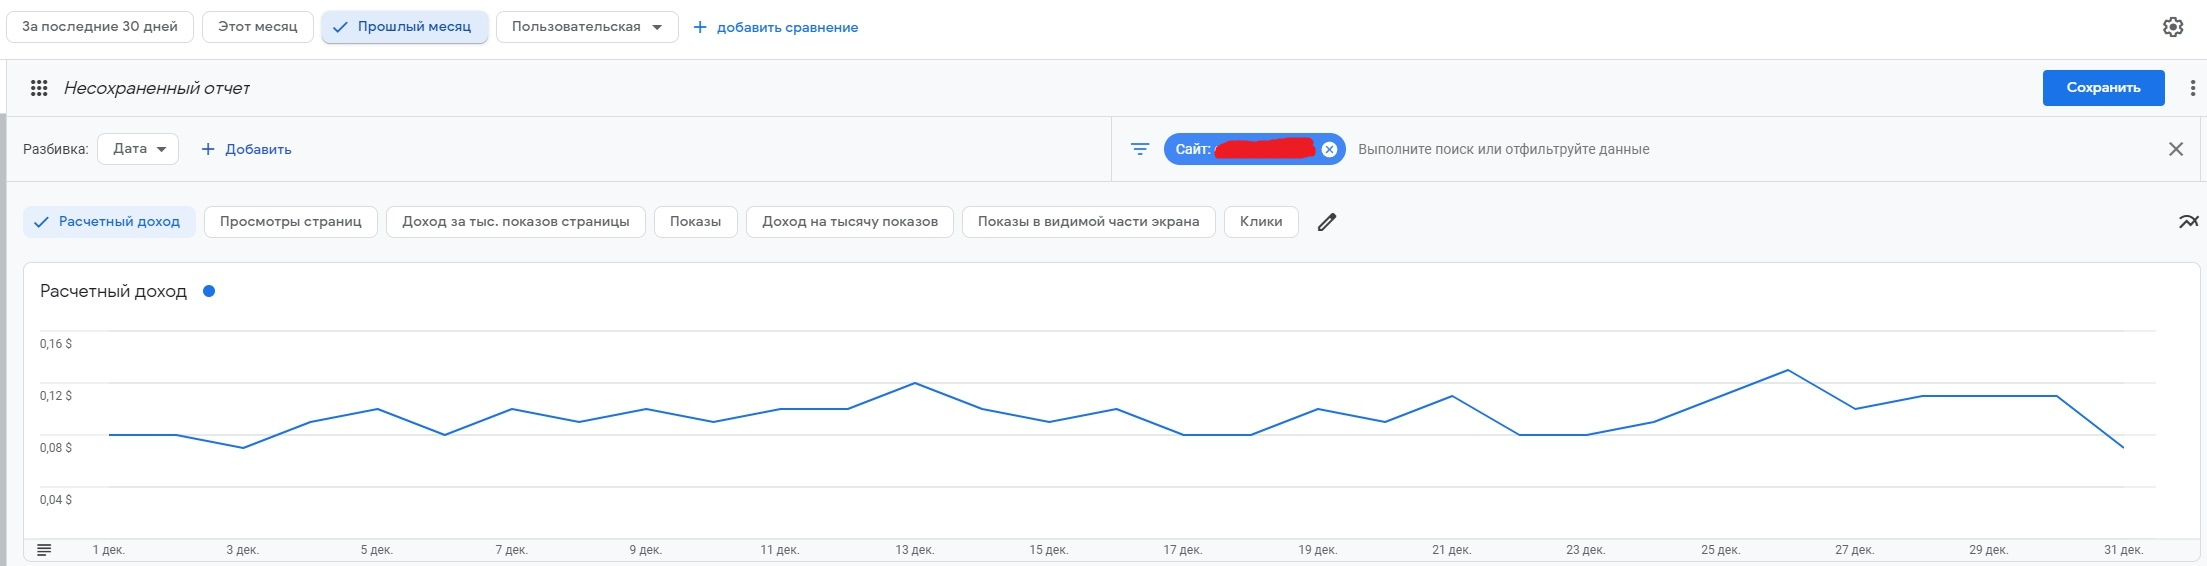This screenshot has height=566, width=2207.
Task: Close the filter search bar
Action: (2175, 149)
